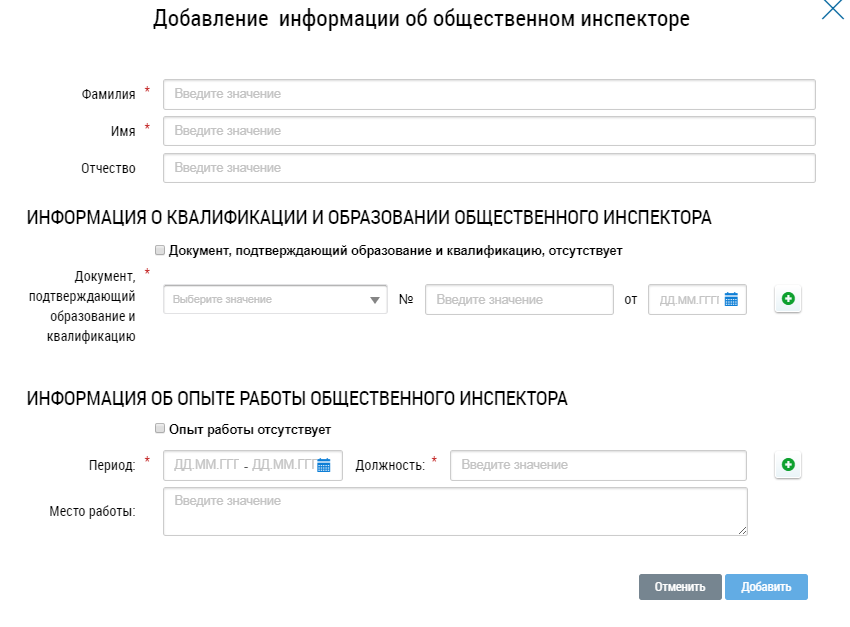Expand the document type 'Выберите значение' dropdown
Viewport: 850px width, 627px height.
265,299
